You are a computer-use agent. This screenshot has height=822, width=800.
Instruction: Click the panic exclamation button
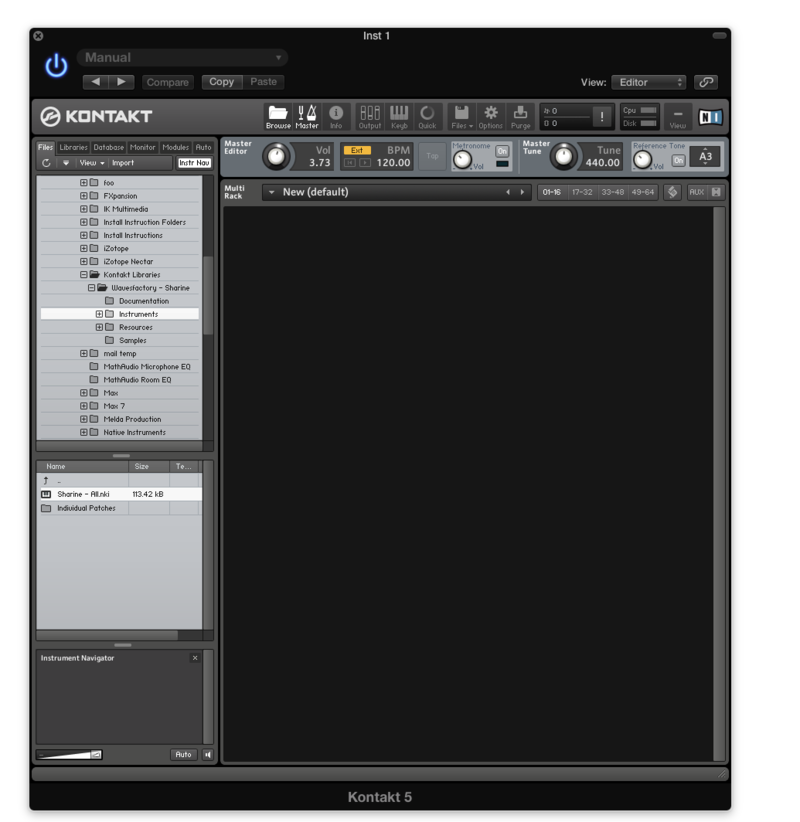(602, 117)
